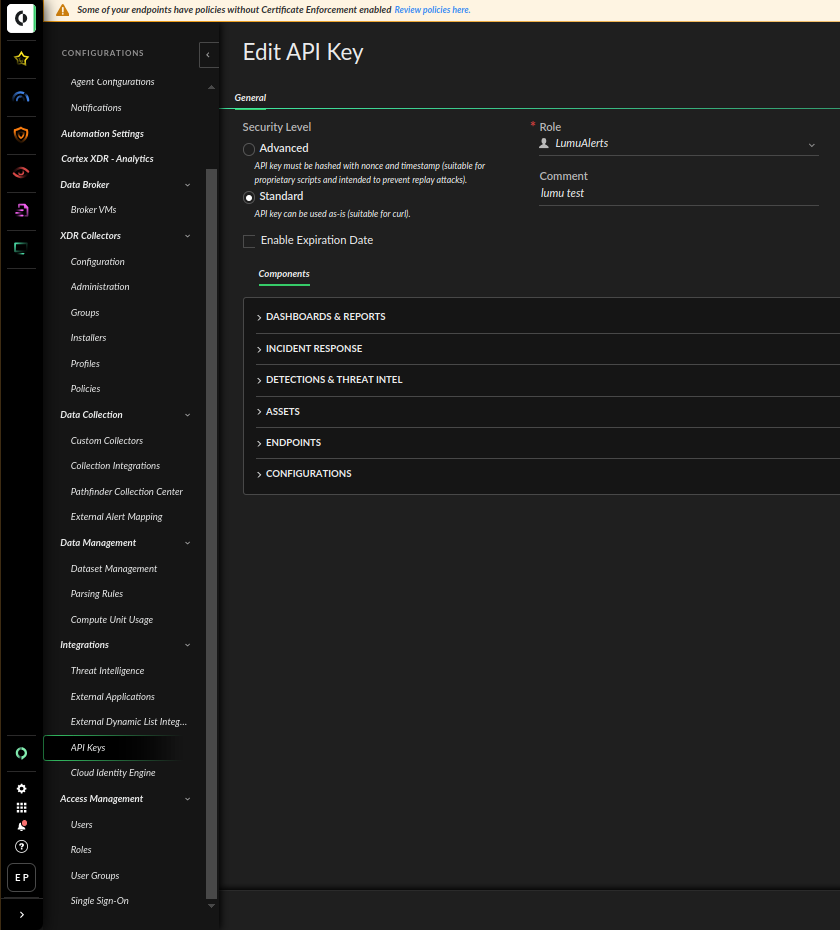The height and width of the screenshot is (930, 840).
Task: Click the notification bell icon
Action: 21,826
